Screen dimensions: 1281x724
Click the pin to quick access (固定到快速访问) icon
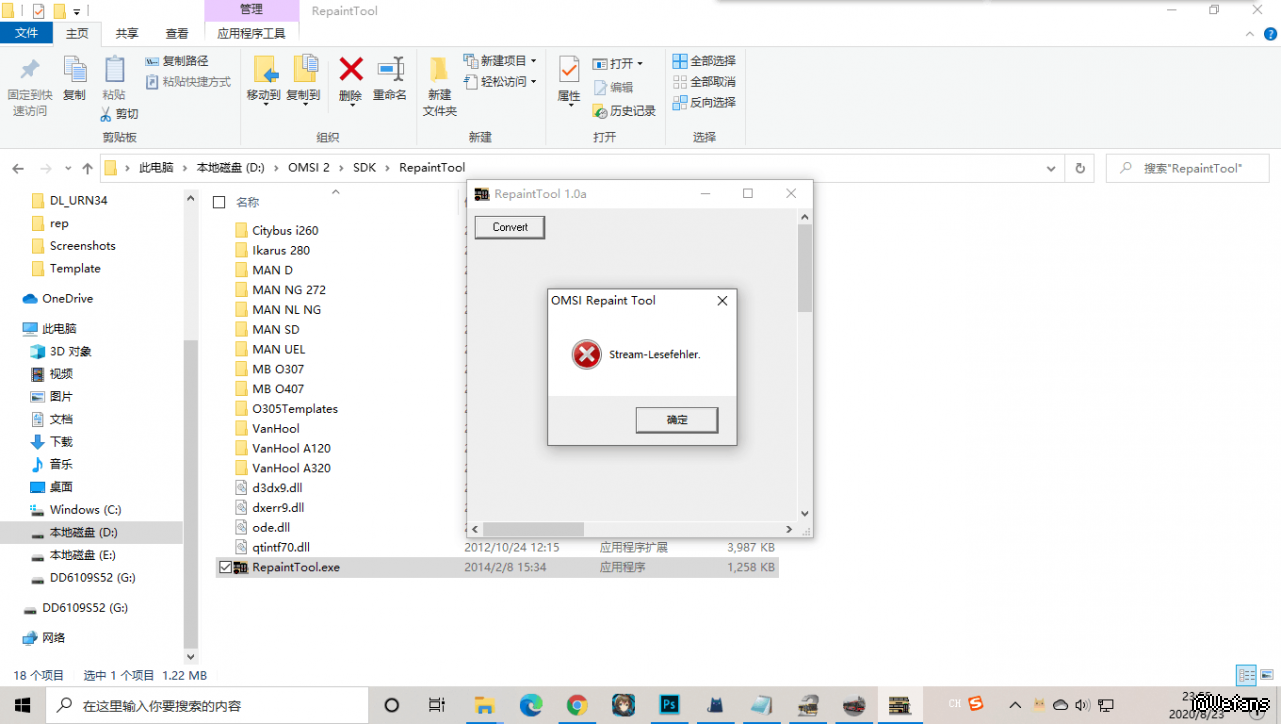[x=30, y=70]
